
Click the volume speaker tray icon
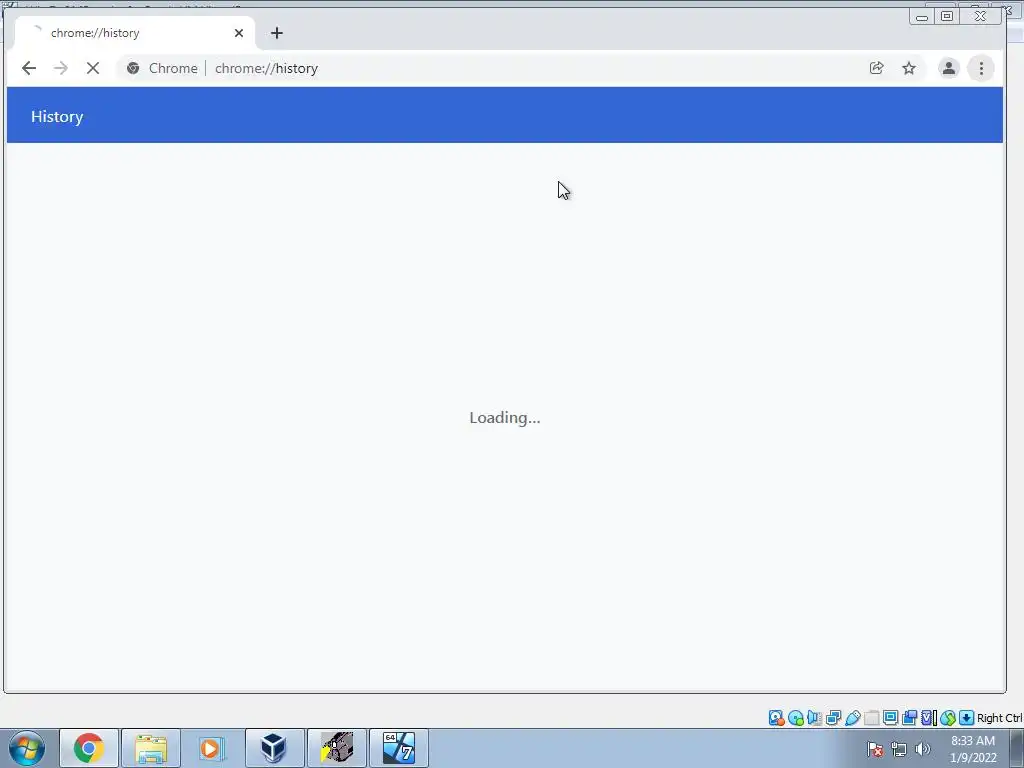[922, 749]
